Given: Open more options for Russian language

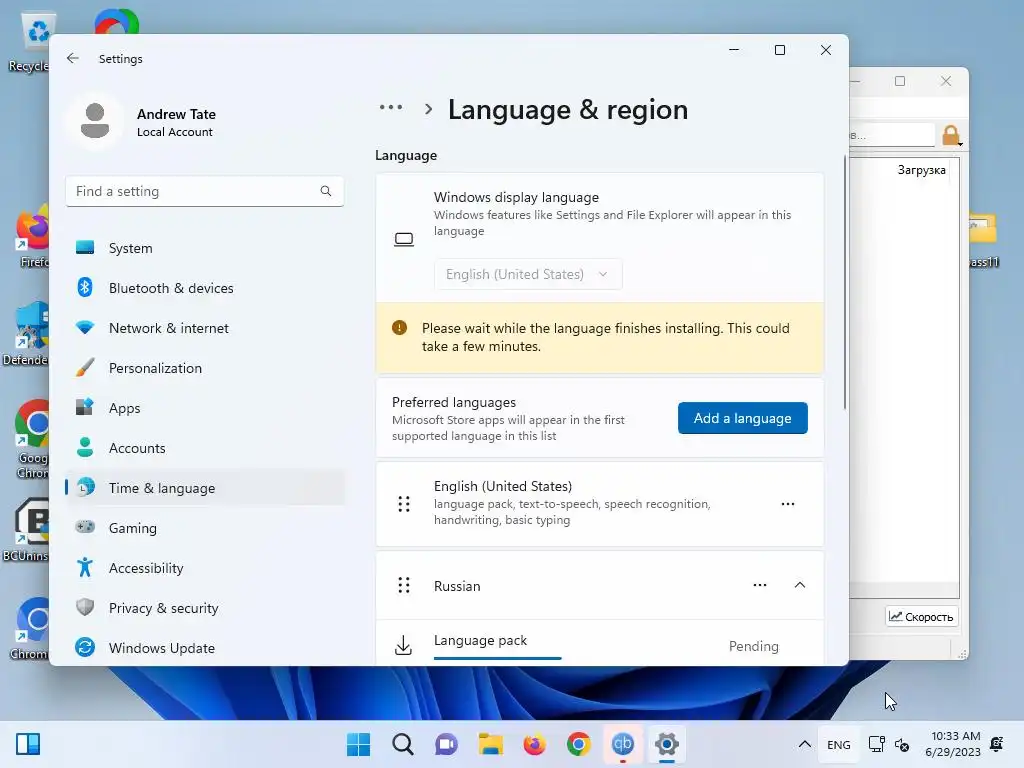Looking at the screenshot, I should tap(760, 585).
